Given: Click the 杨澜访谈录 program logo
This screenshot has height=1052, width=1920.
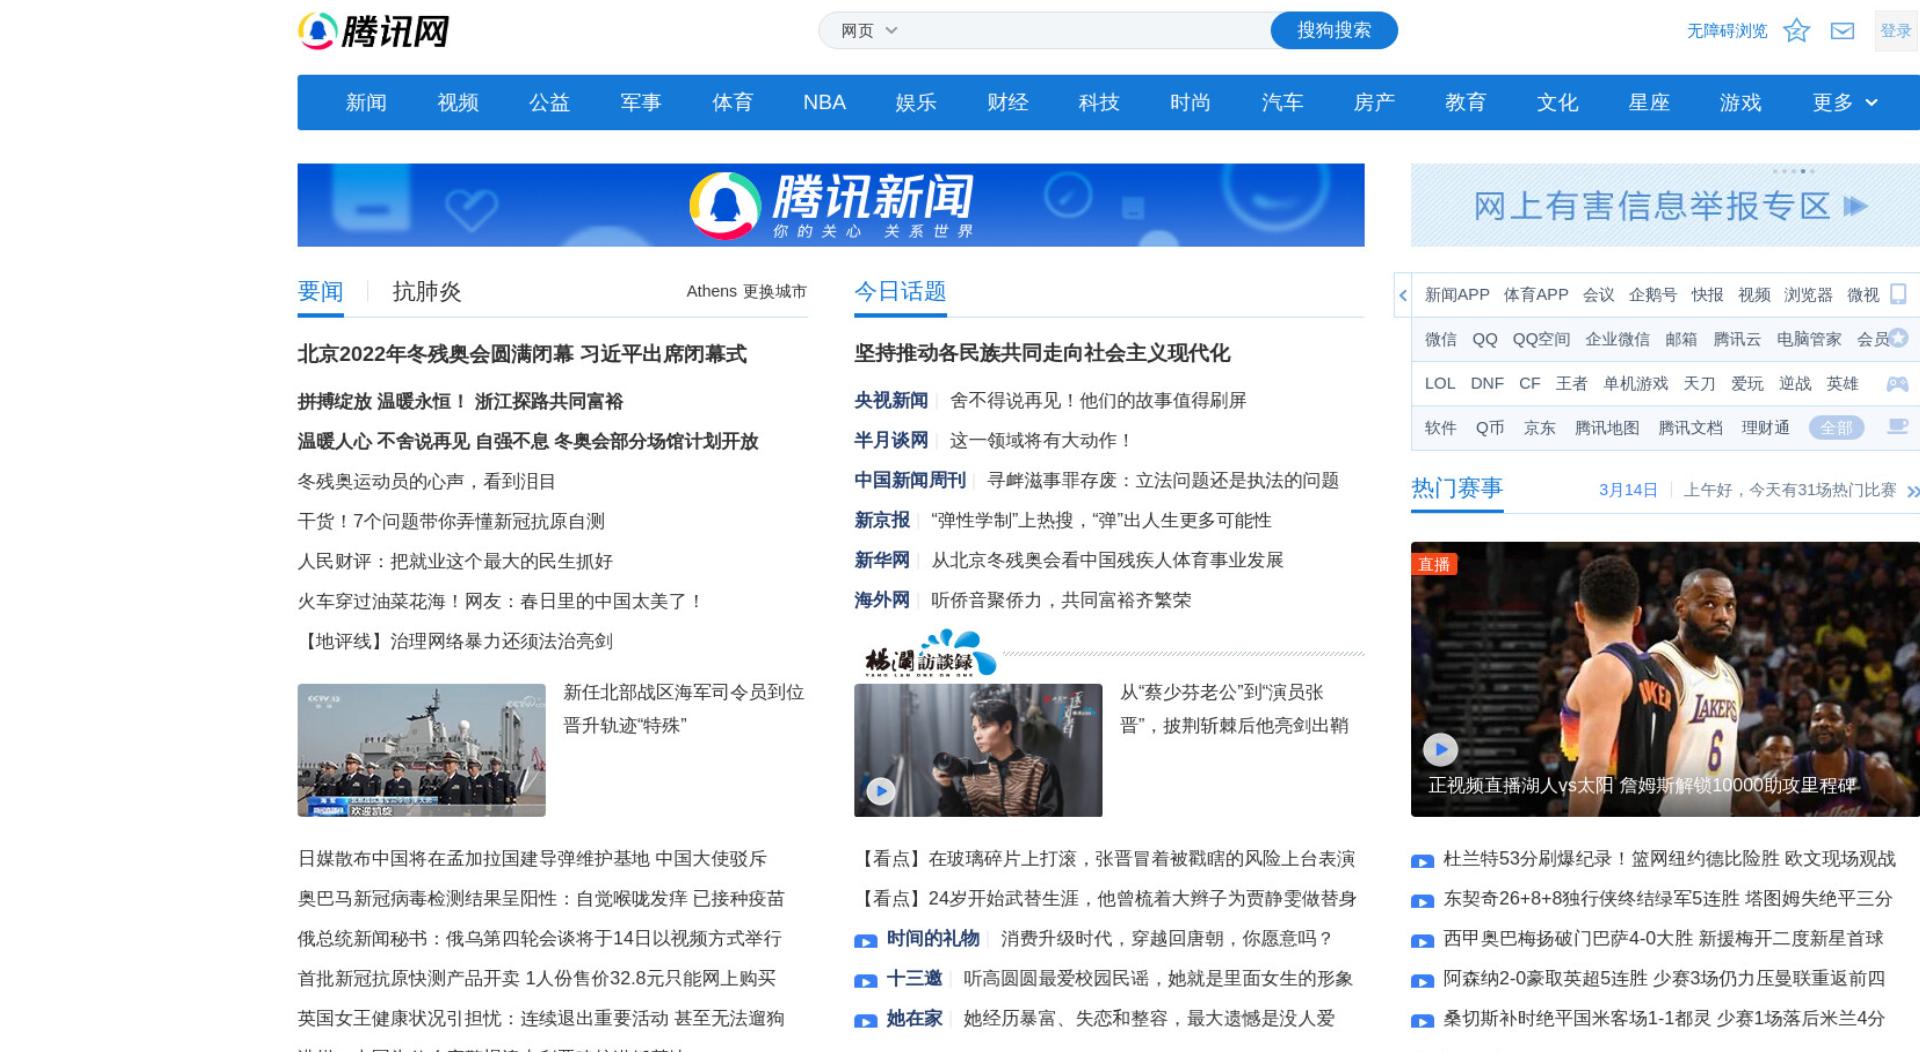Looking at the screenshot, I should tap(930, 654).
